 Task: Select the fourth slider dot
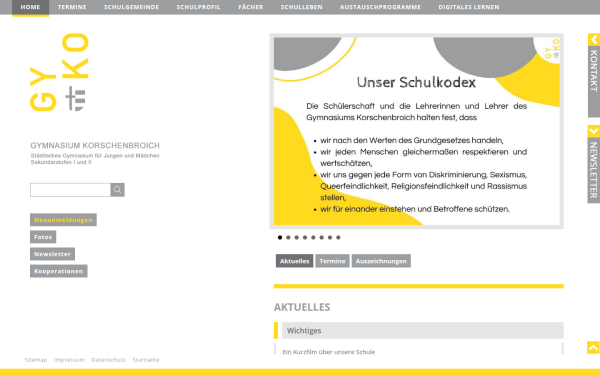(x=305, y=237)
